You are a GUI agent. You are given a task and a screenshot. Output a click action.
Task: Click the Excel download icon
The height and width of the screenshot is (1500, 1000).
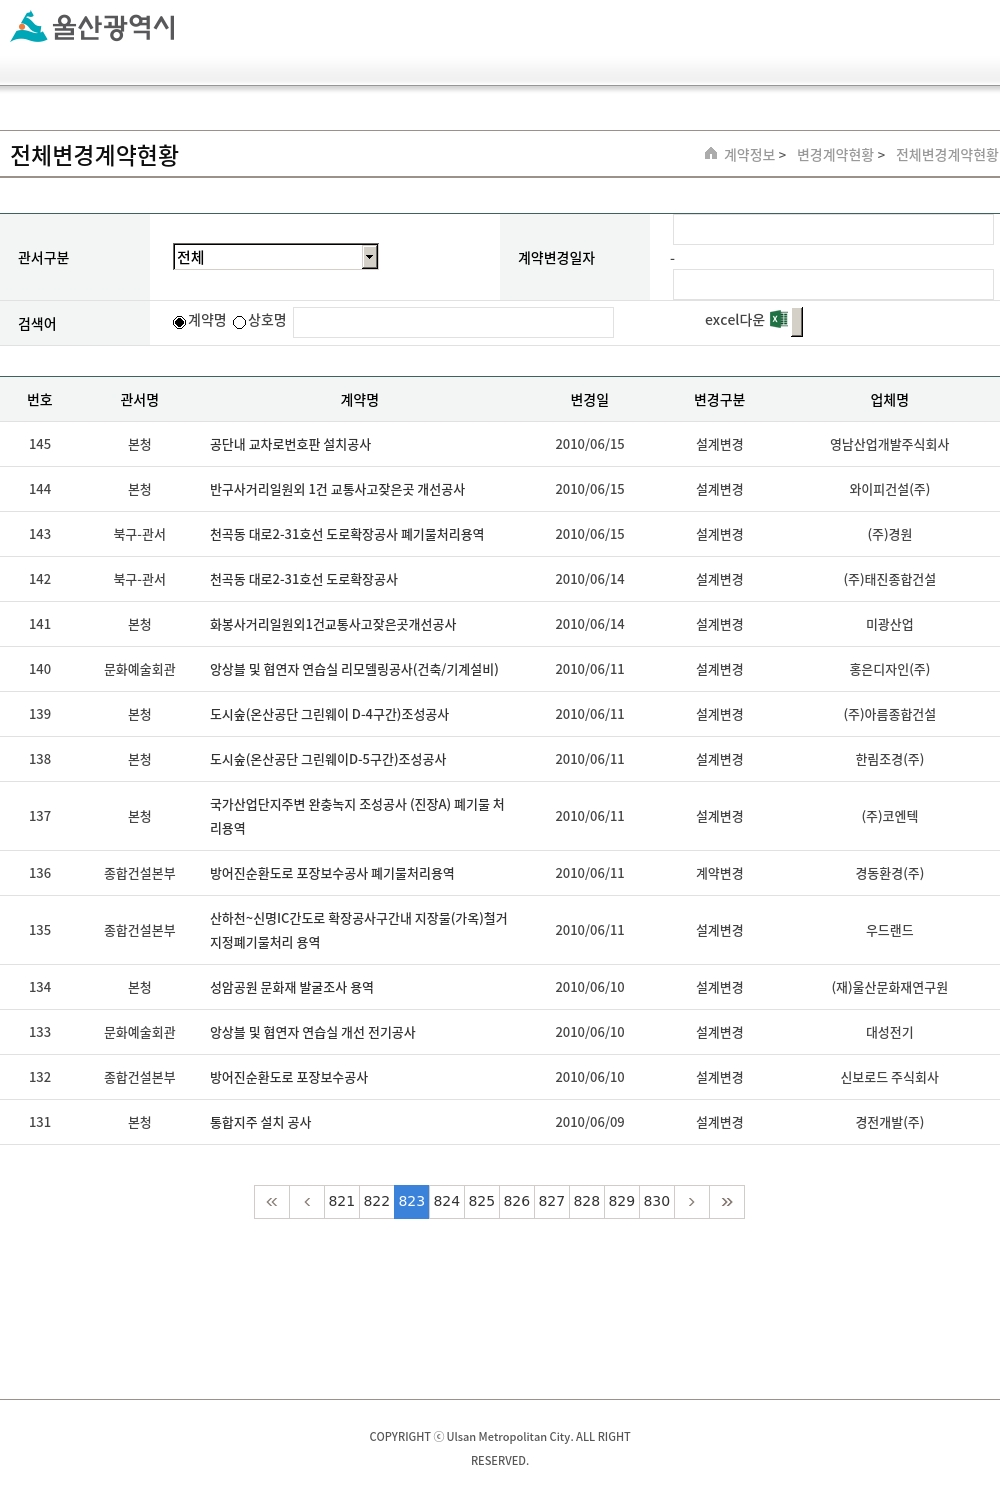pos(779,320)
